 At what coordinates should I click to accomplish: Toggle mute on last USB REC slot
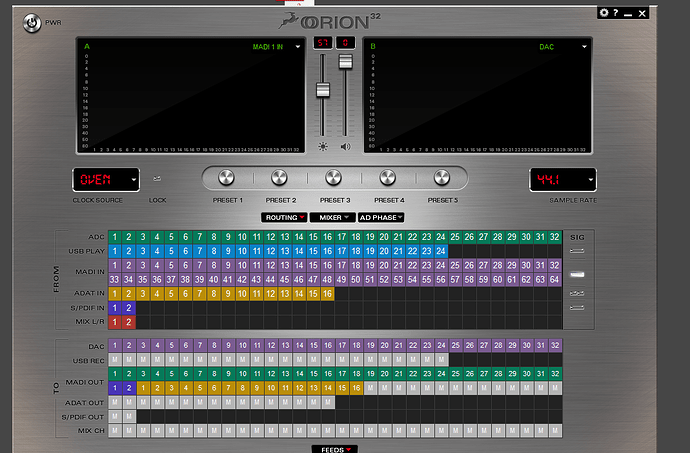441,360
